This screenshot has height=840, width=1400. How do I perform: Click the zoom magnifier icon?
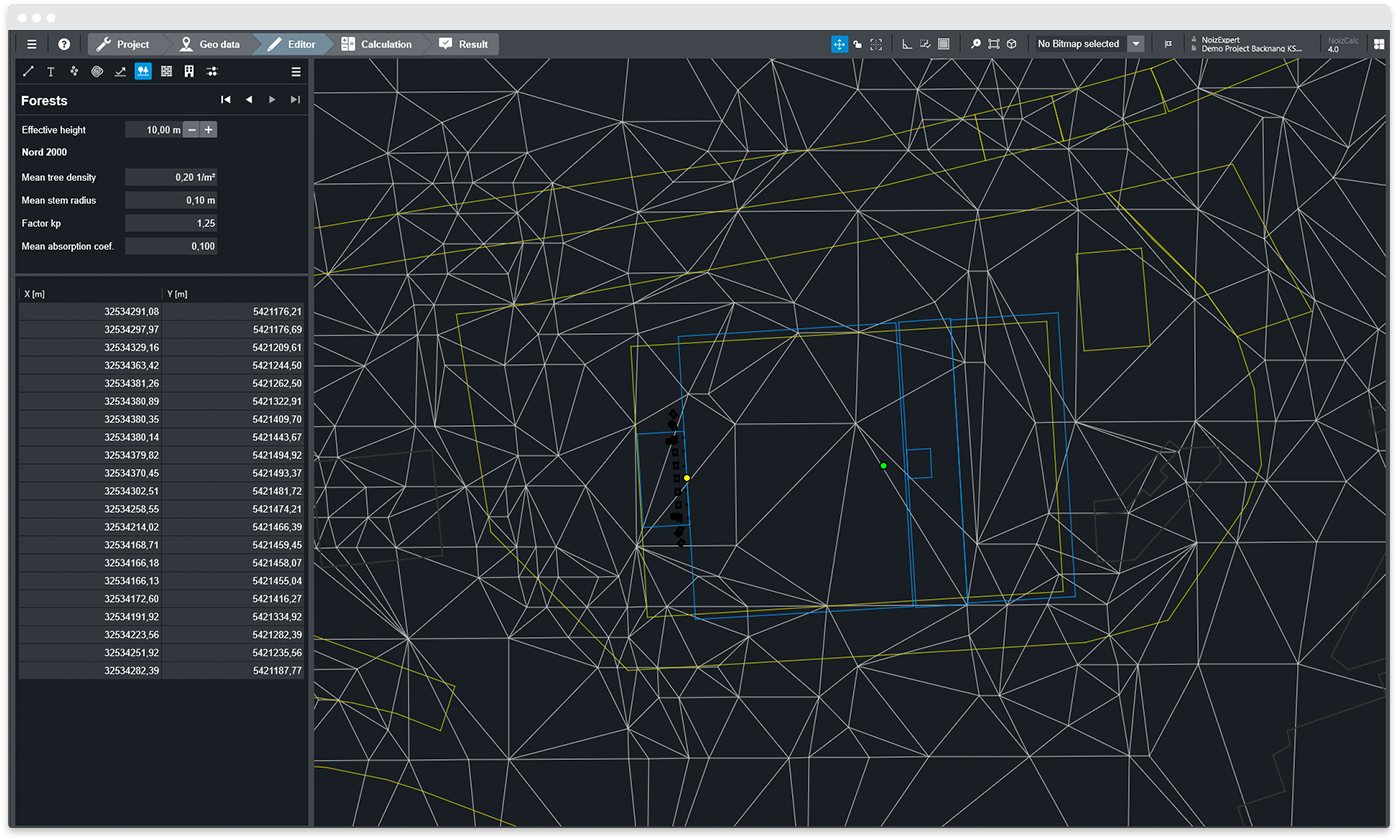976,44
